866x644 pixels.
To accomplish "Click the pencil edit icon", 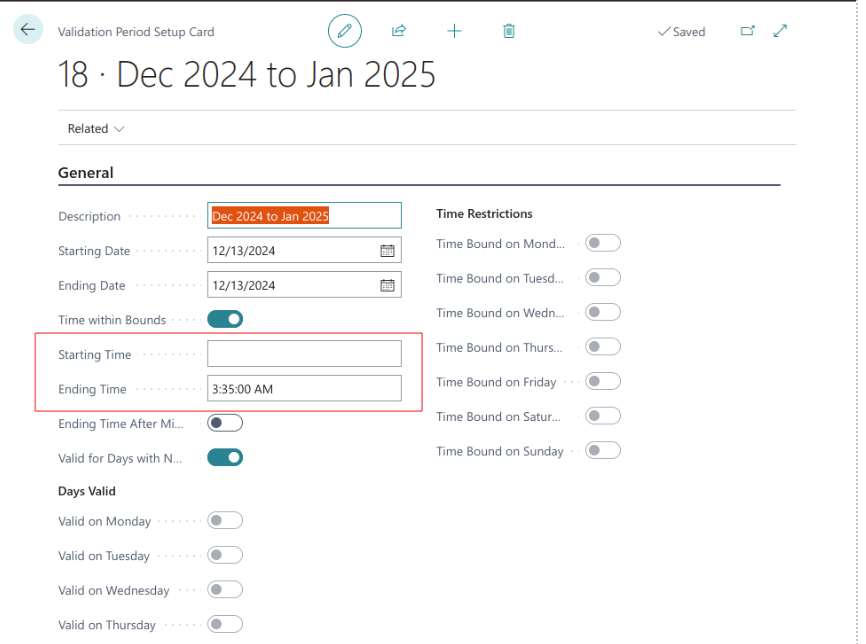I will pos(344,31).
